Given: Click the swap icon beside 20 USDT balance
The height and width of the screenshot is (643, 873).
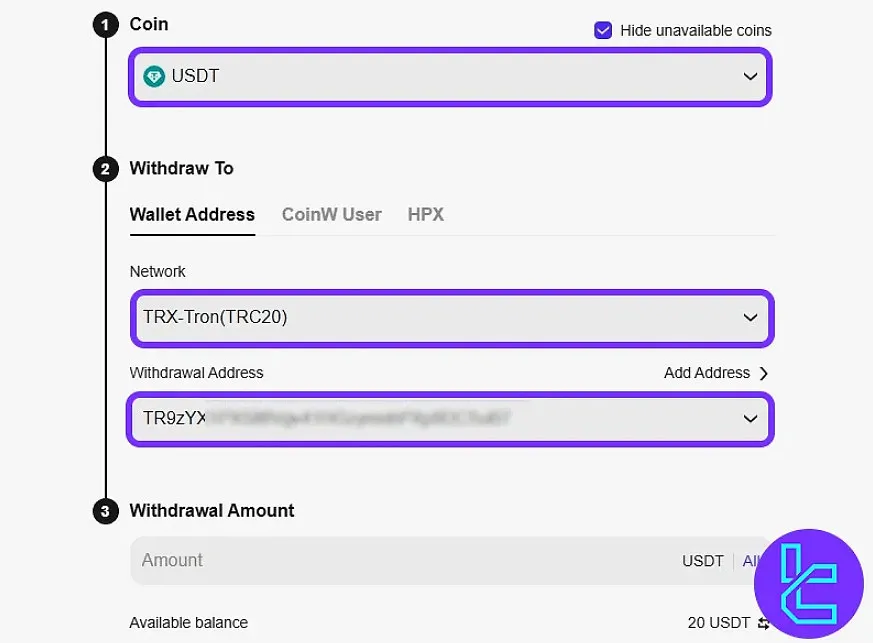Looking at the screenshot, I should tap(762, 624).
